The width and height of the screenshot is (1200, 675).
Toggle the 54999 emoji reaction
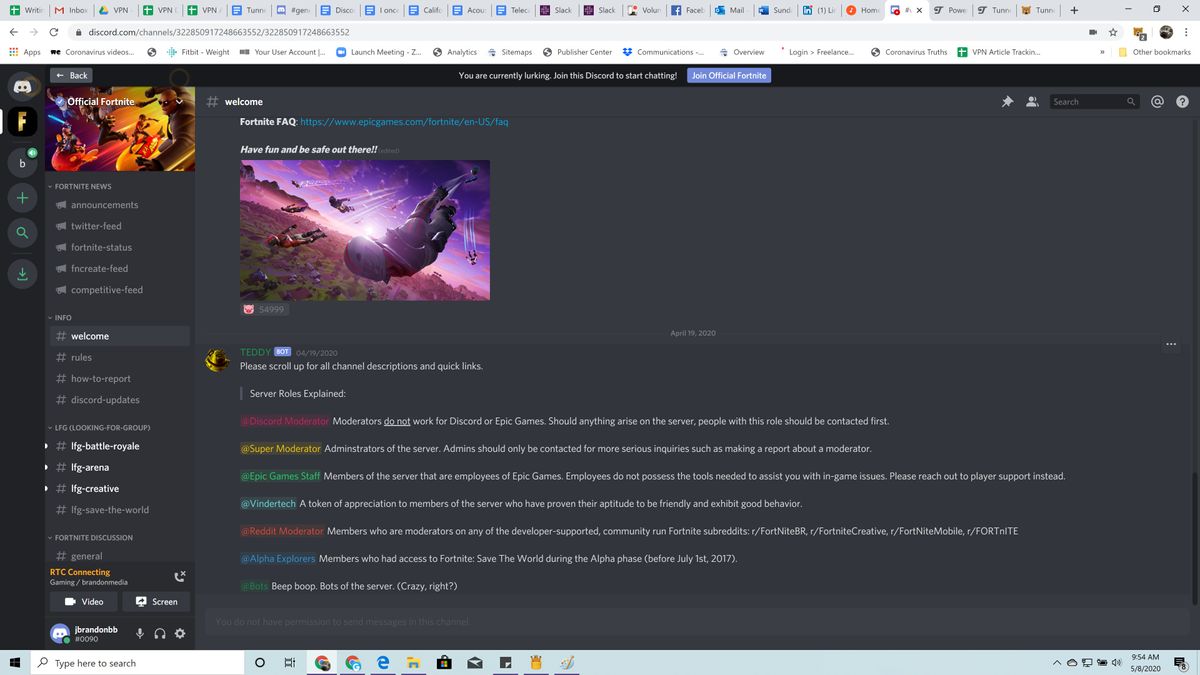pyautogui.click(x=263, y=309)
